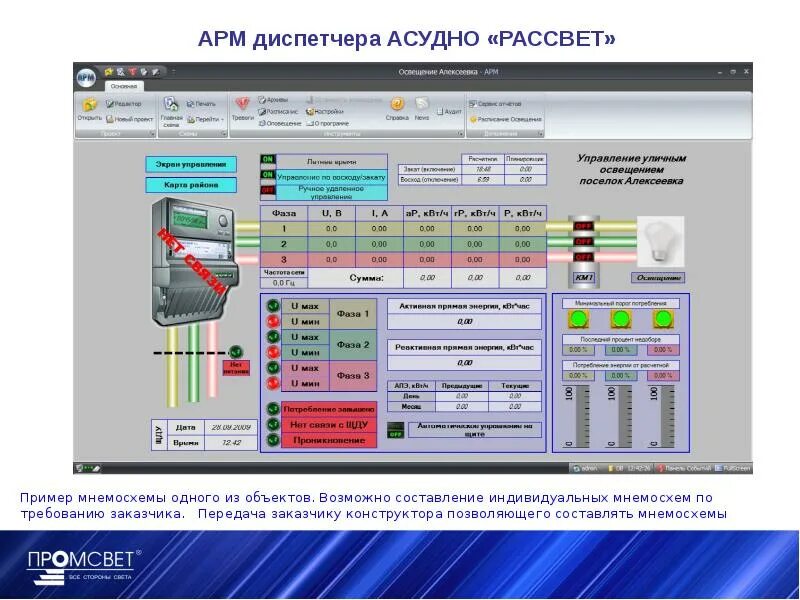This screenshot has height=600, width=800.
Task: Open the quick access toolbar customize arrow
Action: pos(173,72)
